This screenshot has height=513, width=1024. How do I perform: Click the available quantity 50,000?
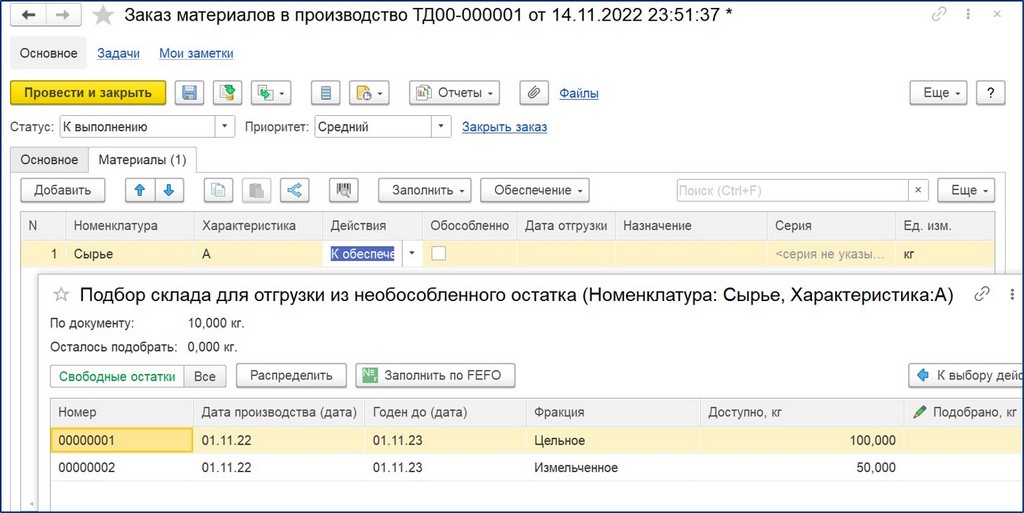click(802, 468)
